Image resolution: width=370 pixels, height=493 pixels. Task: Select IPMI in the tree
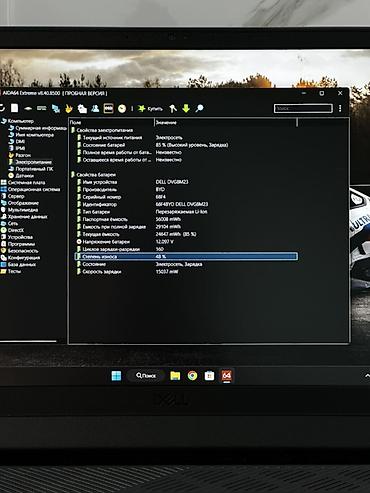pyautogui.click(x=17, y=148)
